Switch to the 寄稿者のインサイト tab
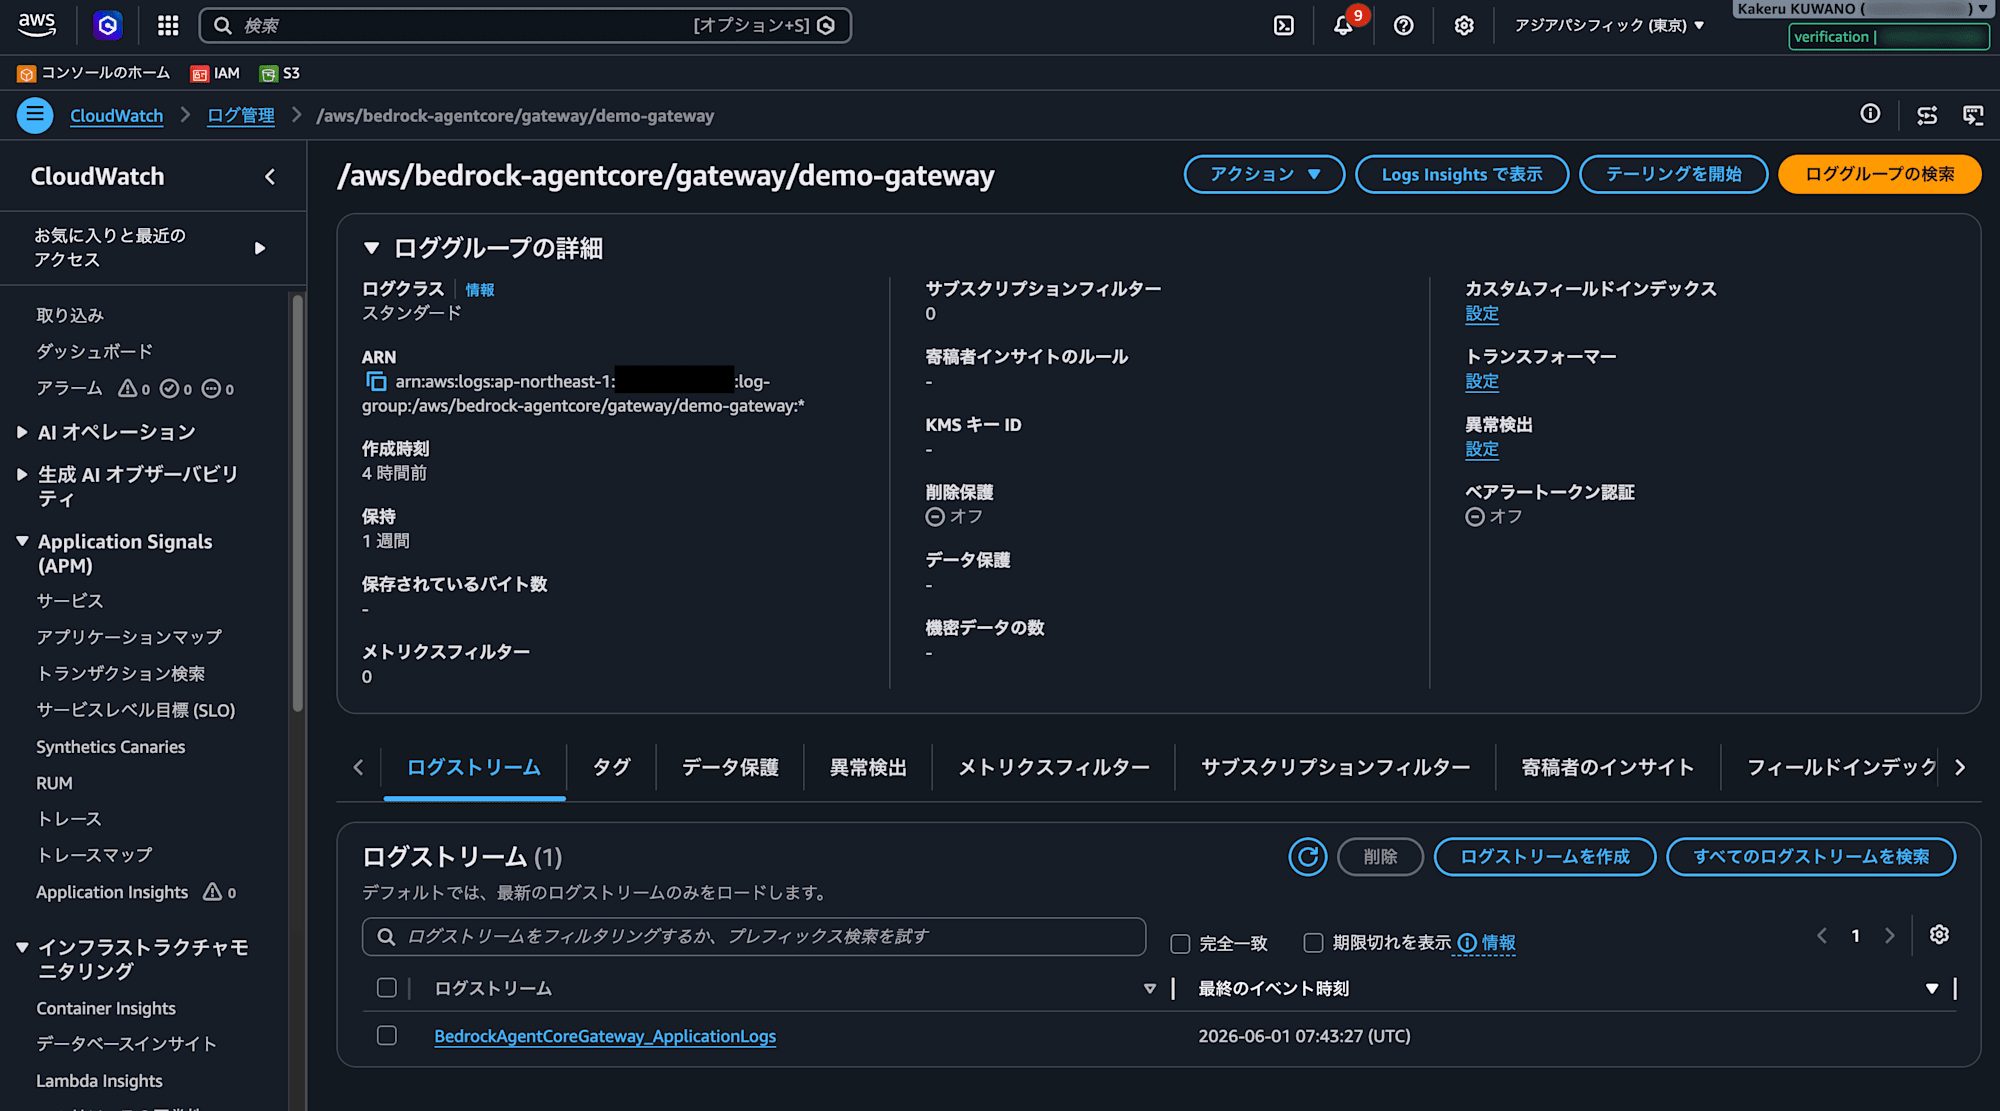This screenshot has width=2000, height=1111. [1608, 767]
